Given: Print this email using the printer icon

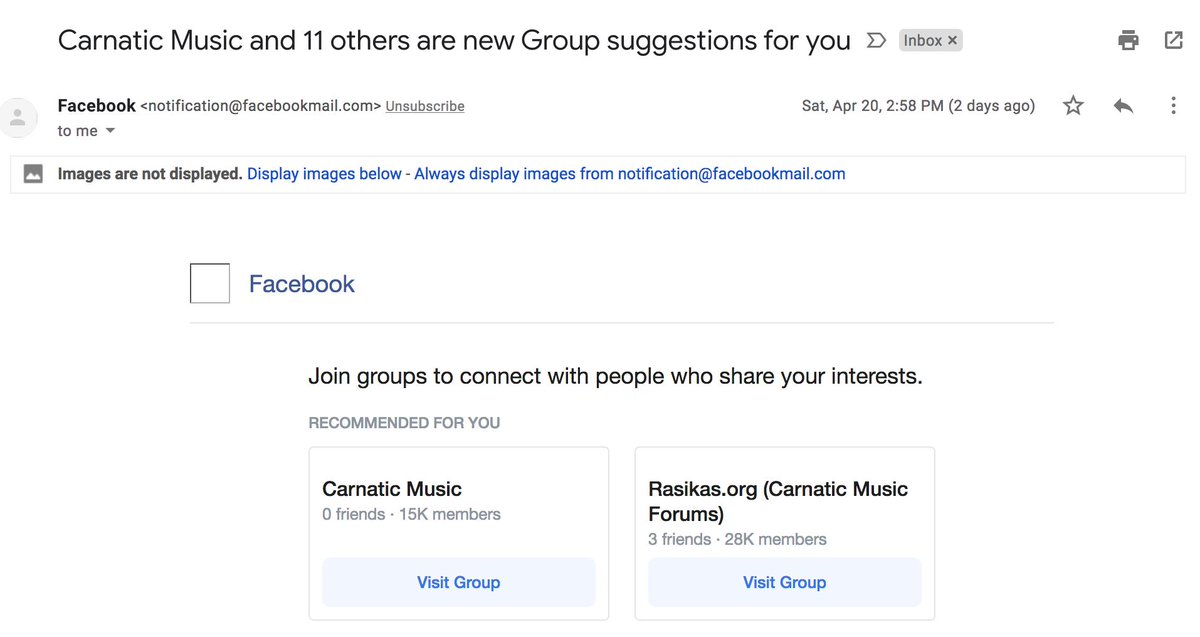Looking at the screenshot, I should coord(1129,41).
